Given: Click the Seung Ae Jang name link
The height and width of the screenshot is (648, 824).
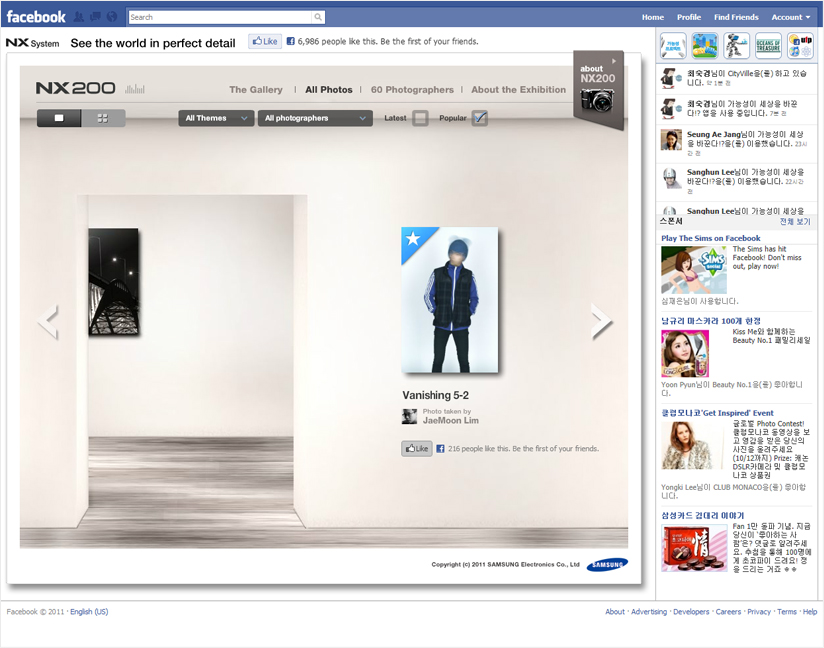Looking at the screenshot, I should click(x=714, y=135).
